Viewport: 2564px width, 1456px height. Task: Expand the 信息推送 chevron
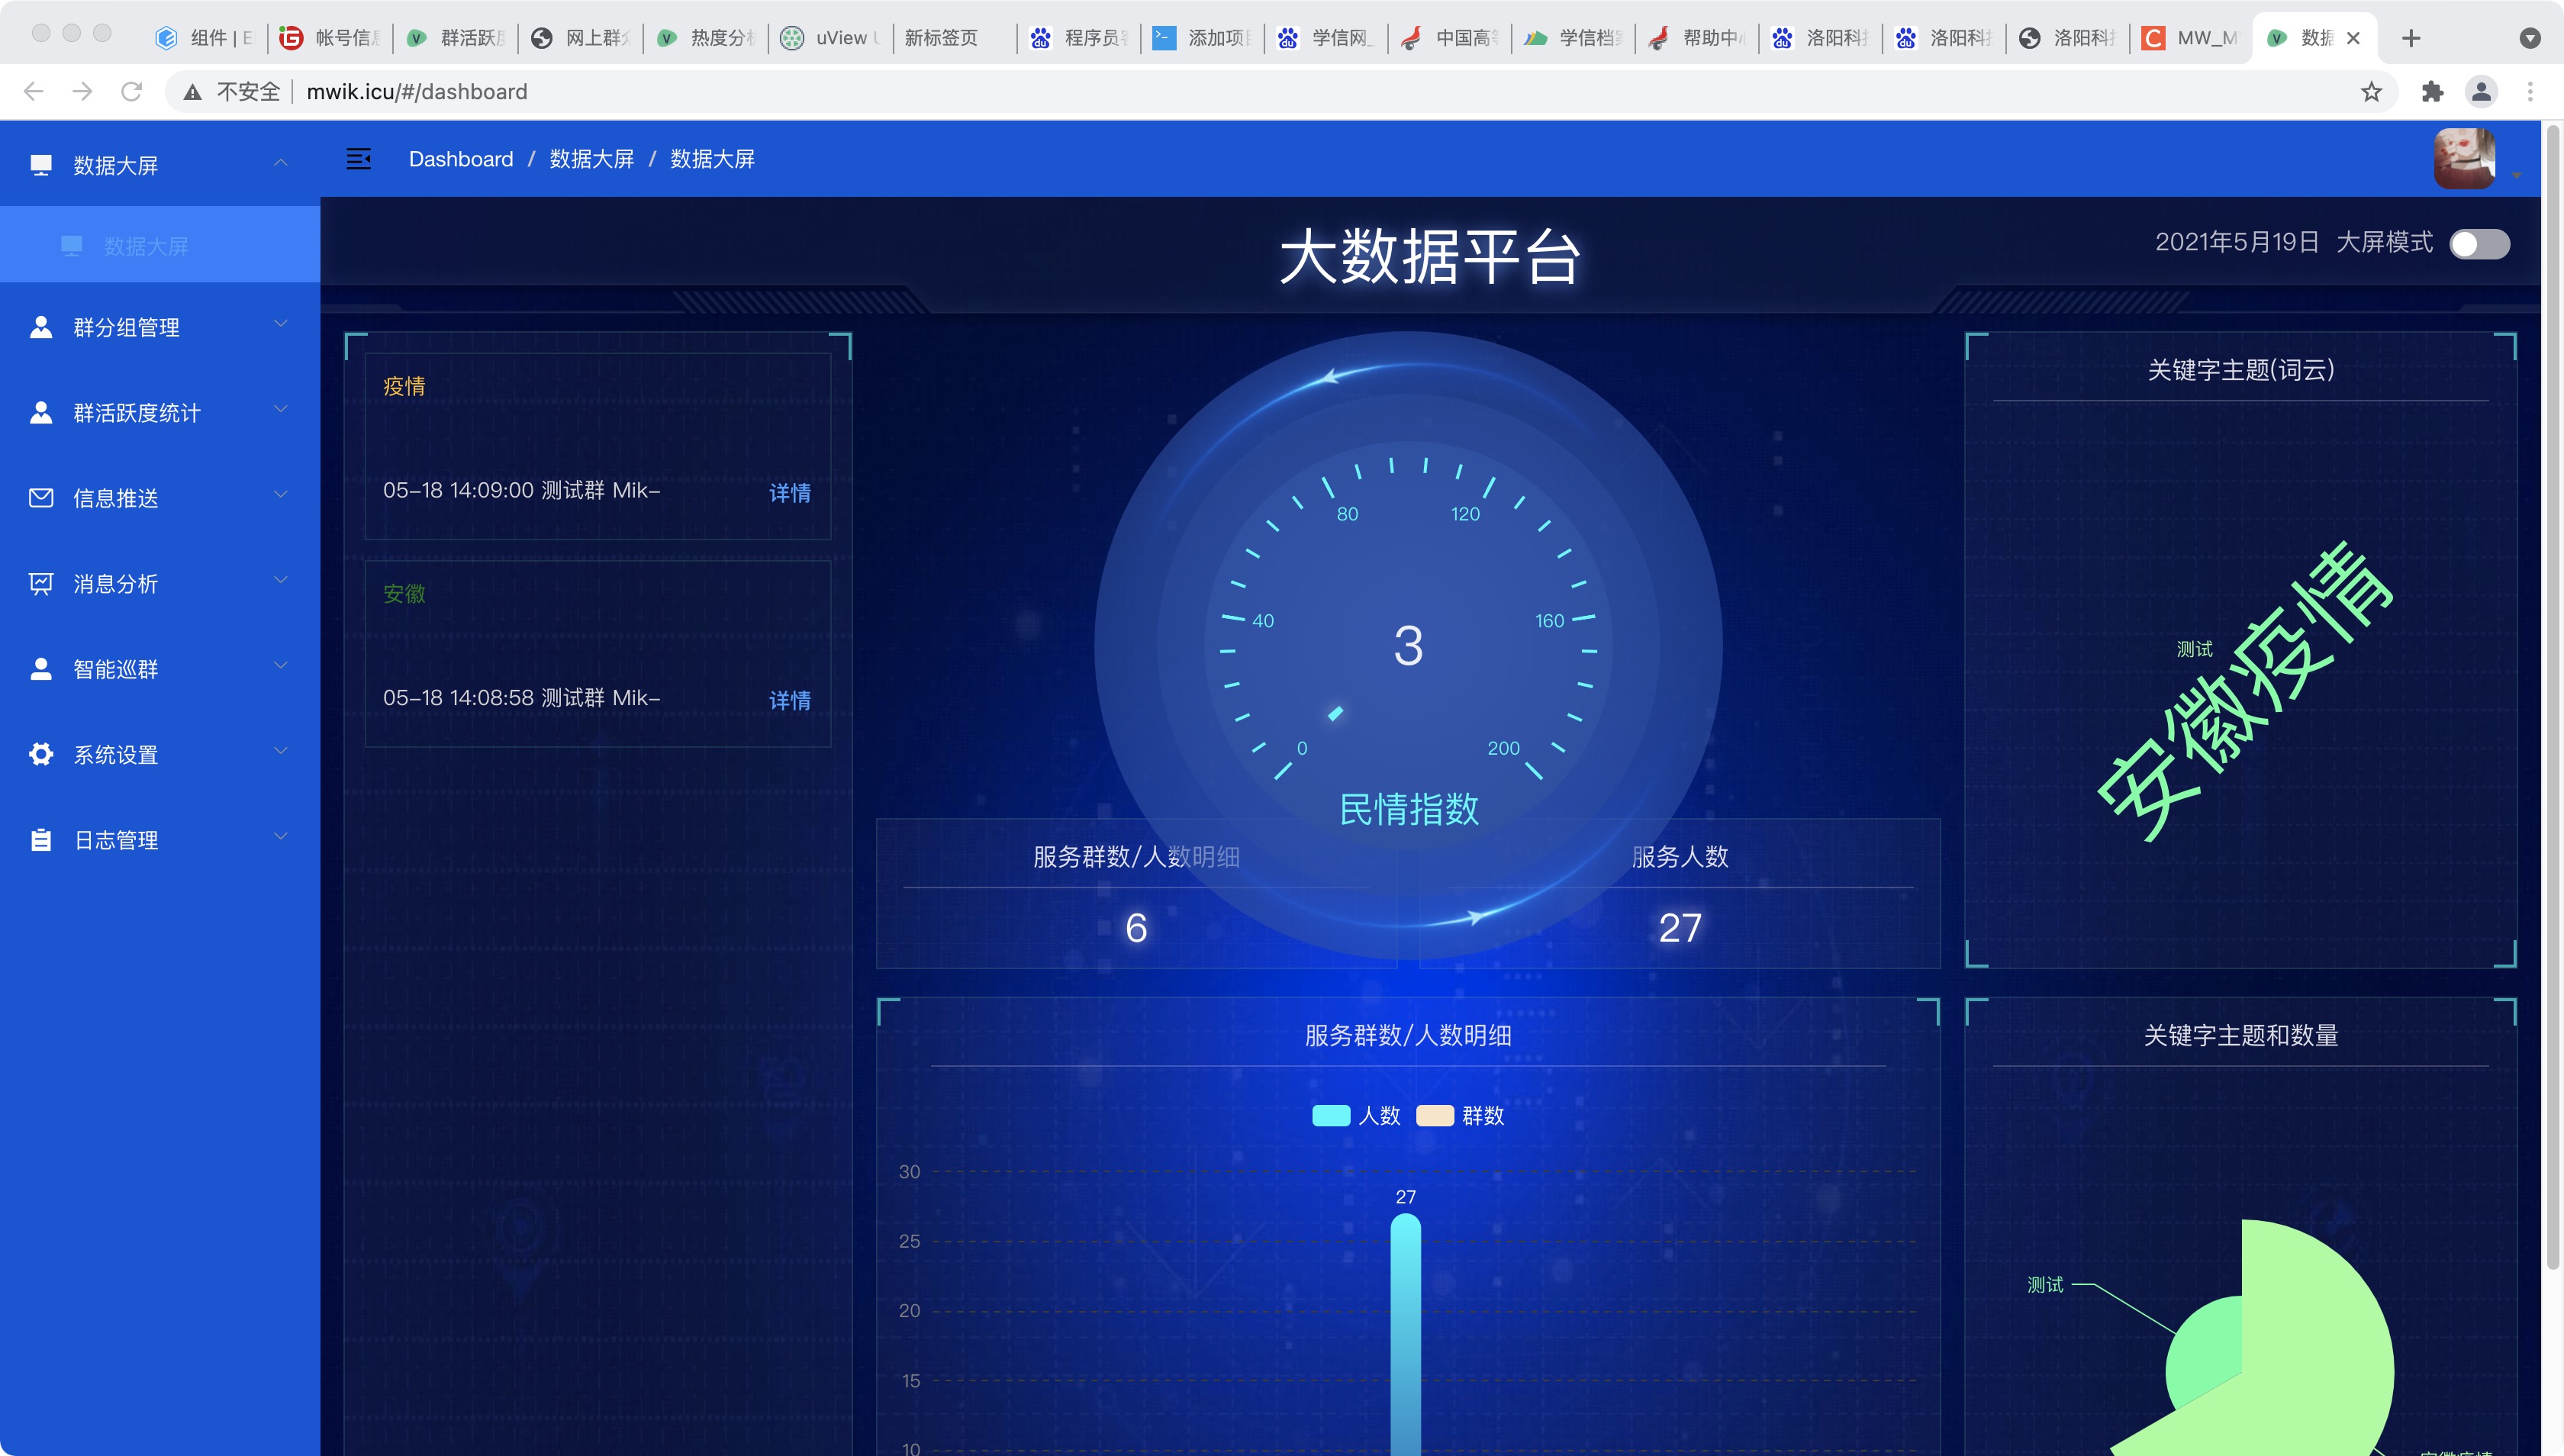tap(281, 494)
